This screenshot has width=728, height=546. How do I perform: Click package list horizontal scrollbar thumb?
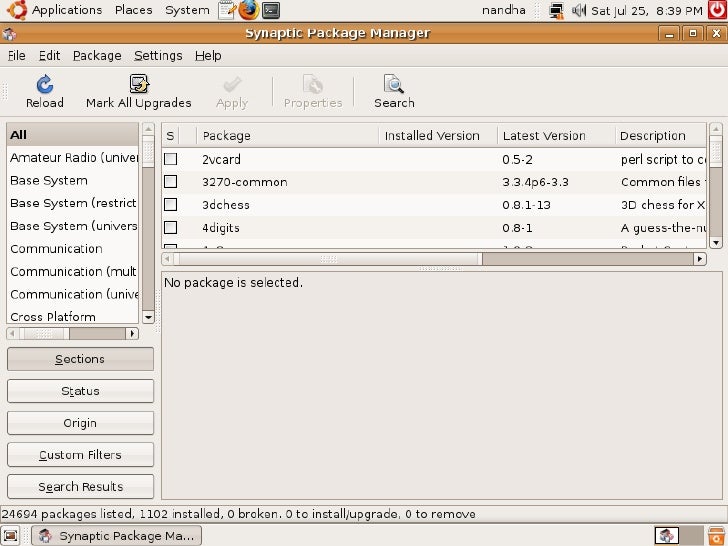[328, 259]
